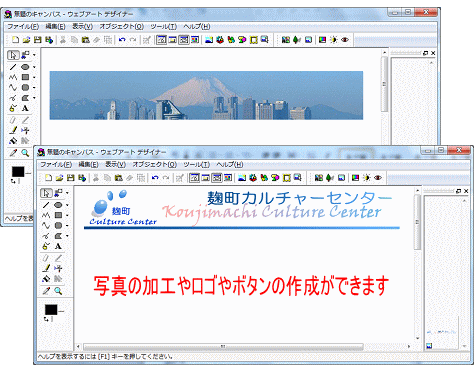Screen dimensions: 475x372
Task: Toggle second view-mode button in front window toolbar
Action: point(206,178)
